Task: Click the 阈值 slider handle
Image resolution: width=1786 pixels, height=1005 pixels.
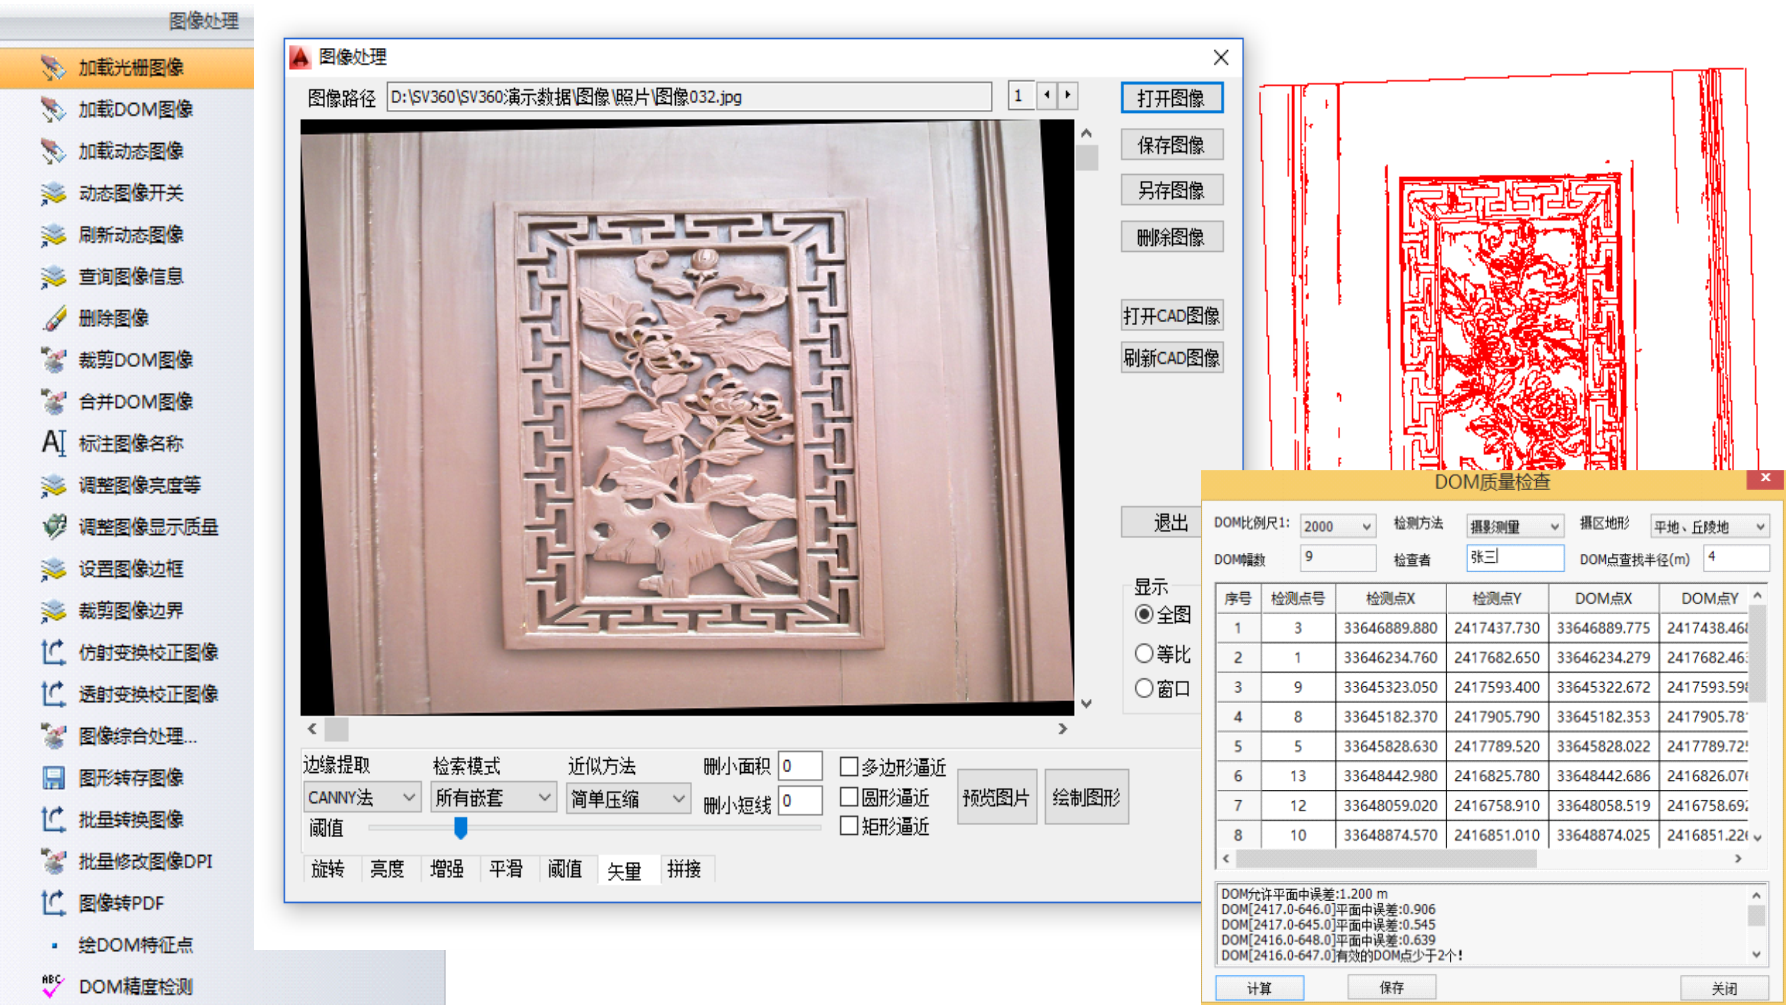Action: click(461, 827)
